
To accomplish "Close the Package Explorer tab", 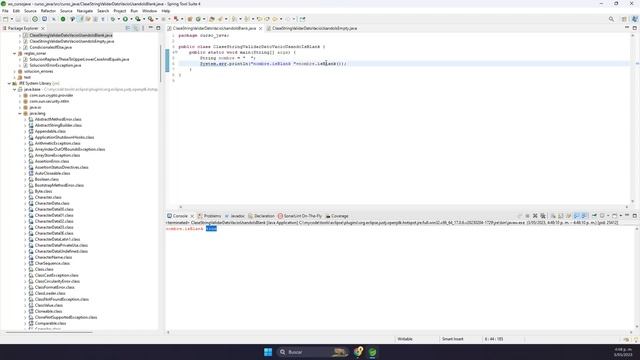I will pyautogui.click(x=43, y=28).
